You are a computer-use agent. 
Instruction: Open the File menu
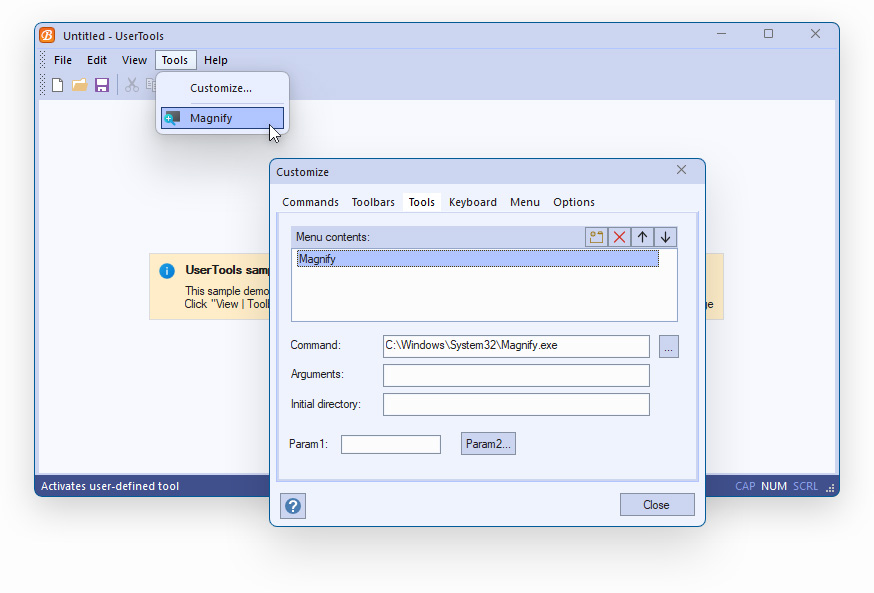click(x=63, y=60)
